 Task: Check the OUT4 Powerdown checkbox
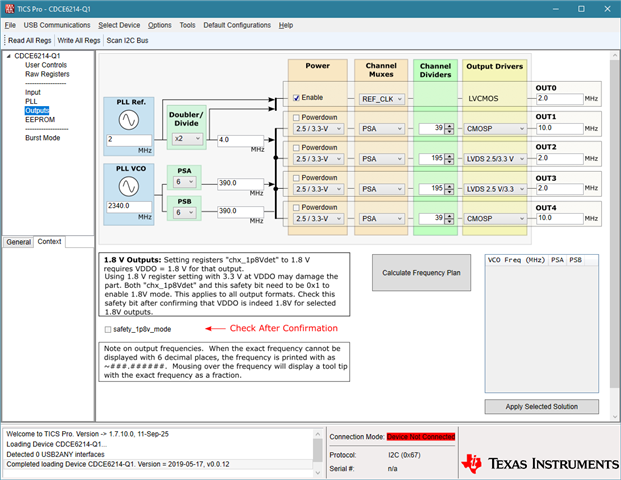tap(296, 208)
